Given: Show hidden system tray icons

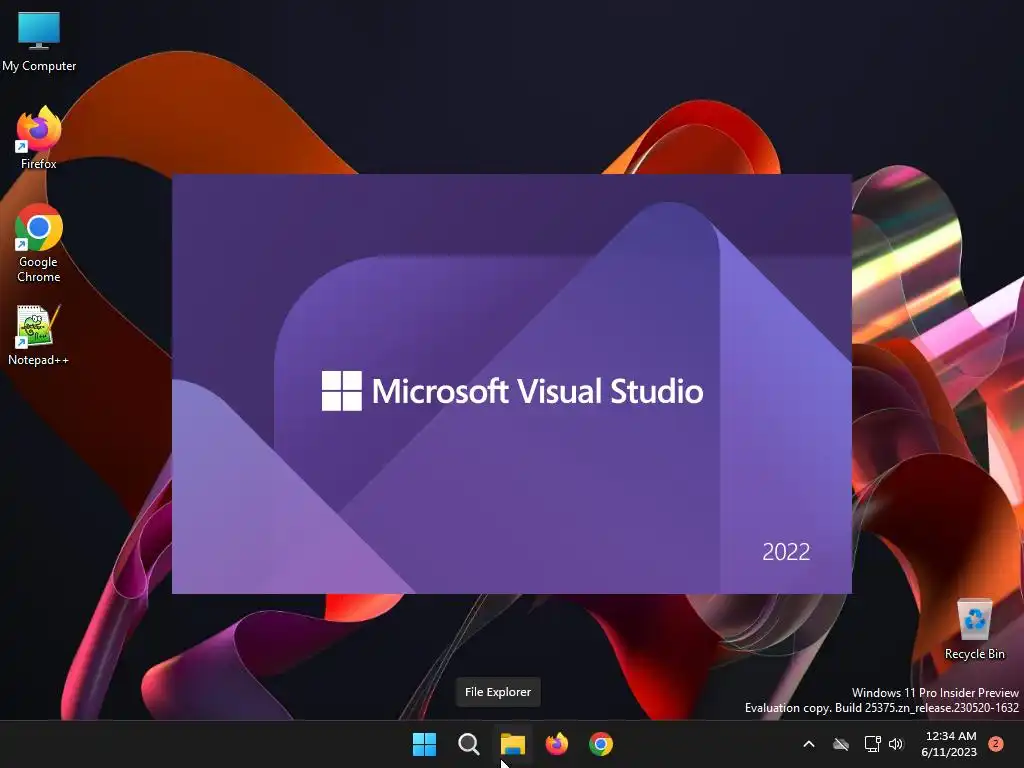Looking at the screenshot, I should [x=808, y=744].
